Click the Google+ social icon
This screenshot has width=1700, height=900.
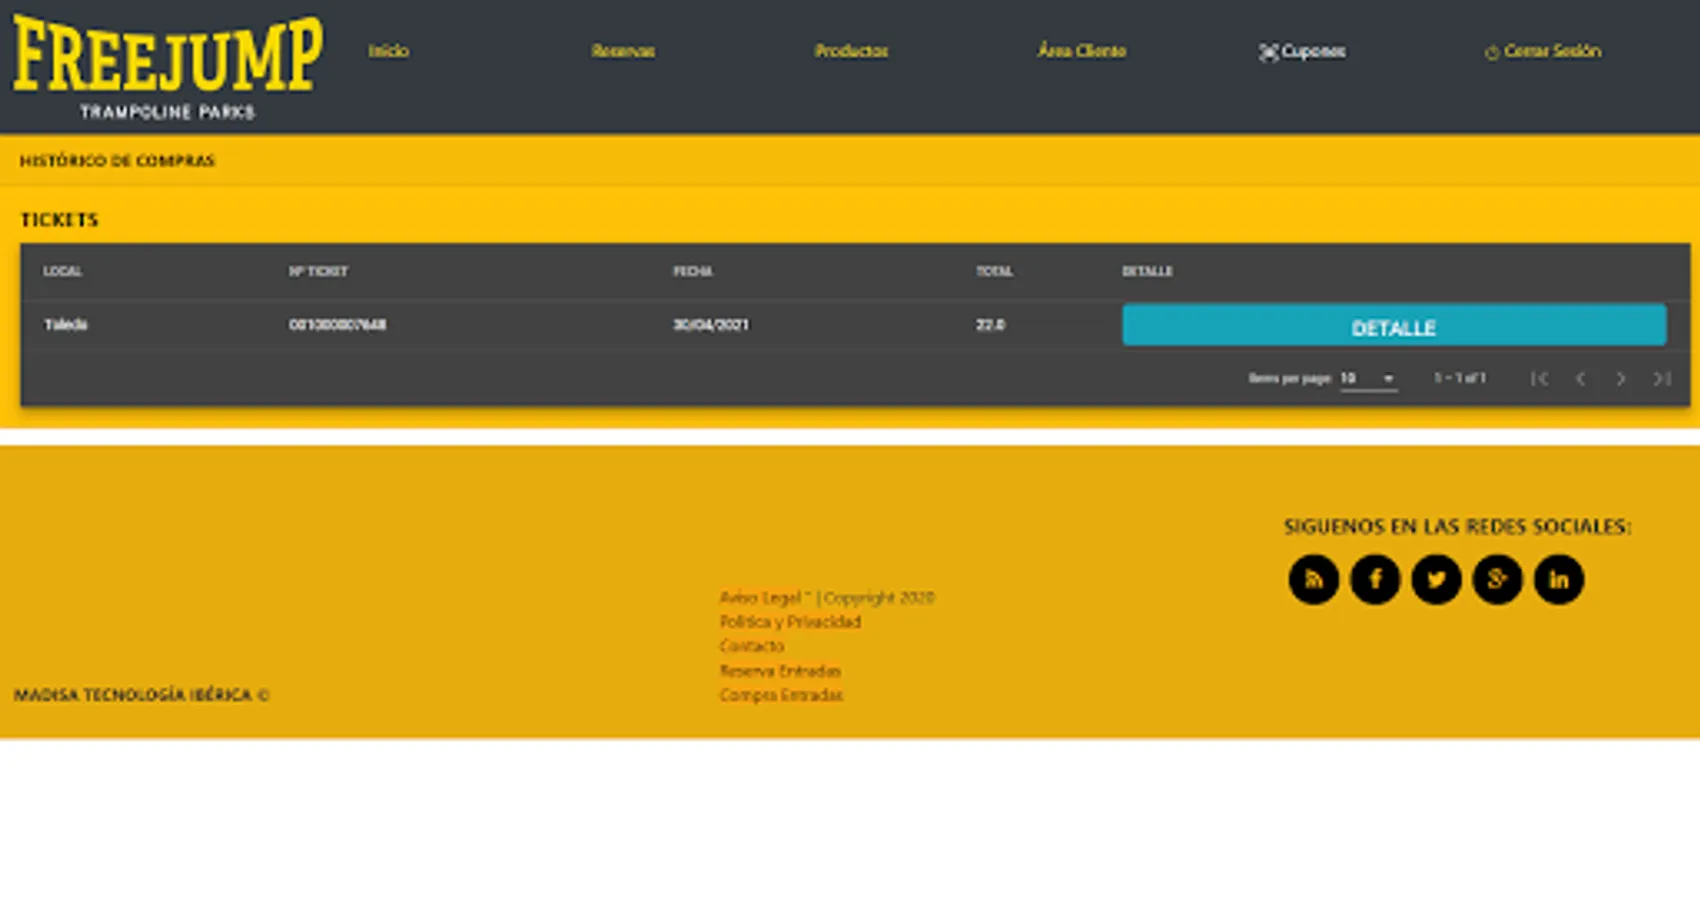coord(1497,579)
